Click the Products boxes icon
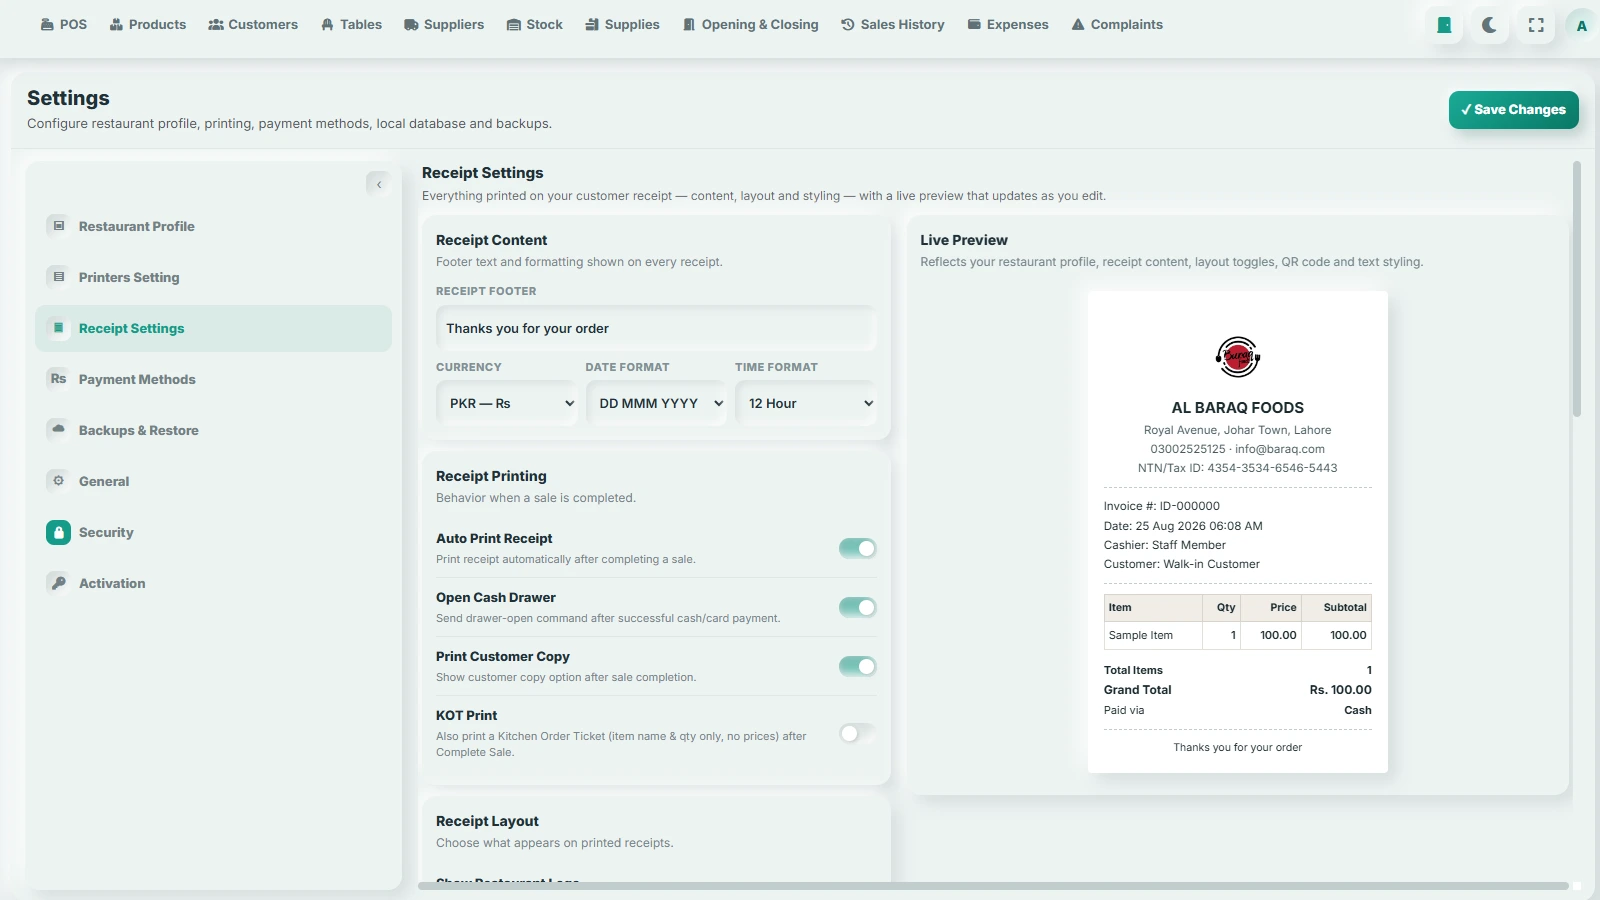This screenshot has width=1600, height=900. 116,24
